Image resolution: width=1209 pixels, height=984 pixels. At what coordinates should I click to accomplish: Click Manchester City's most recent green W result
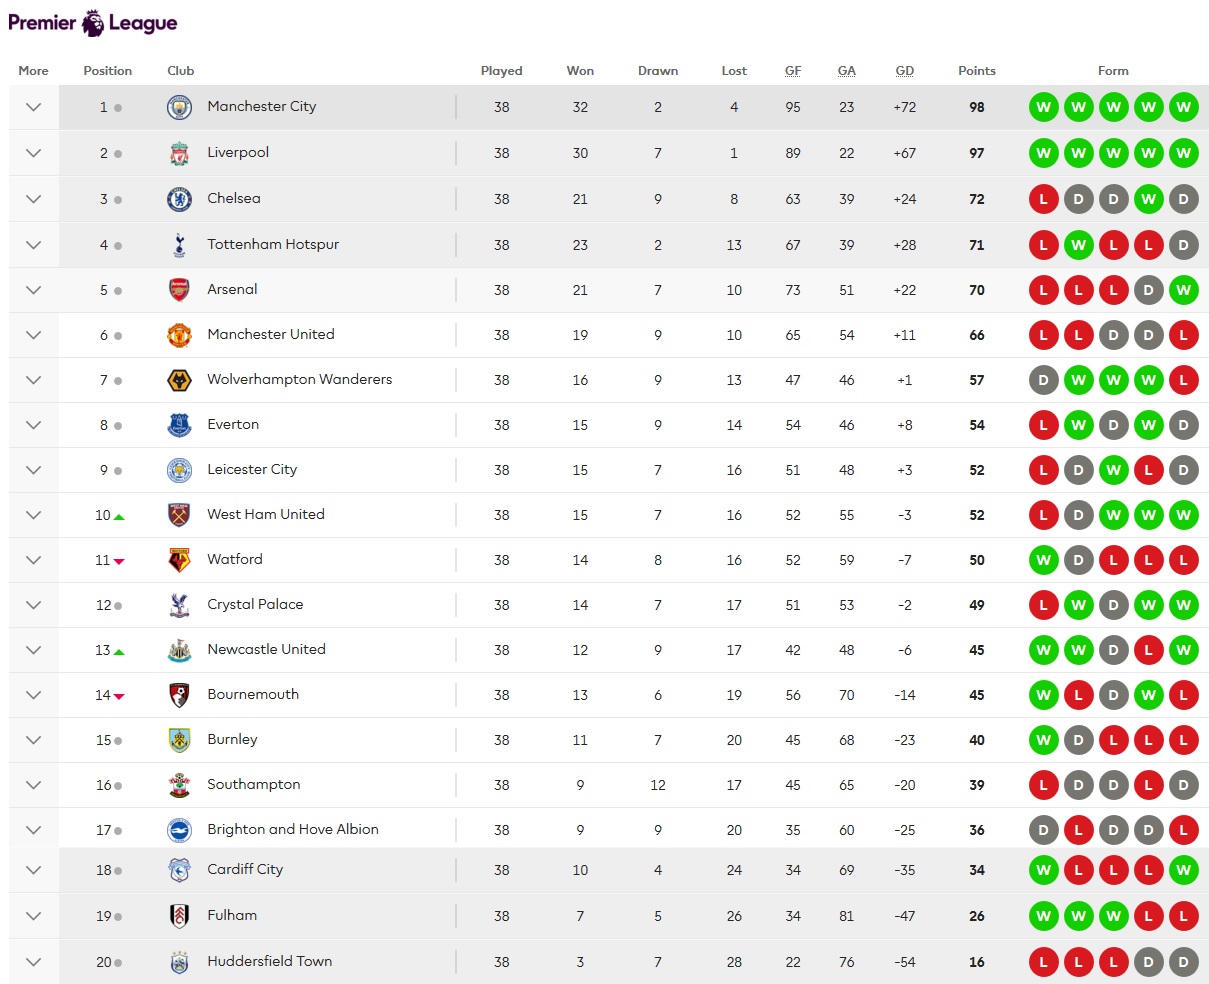point(1183,107)
